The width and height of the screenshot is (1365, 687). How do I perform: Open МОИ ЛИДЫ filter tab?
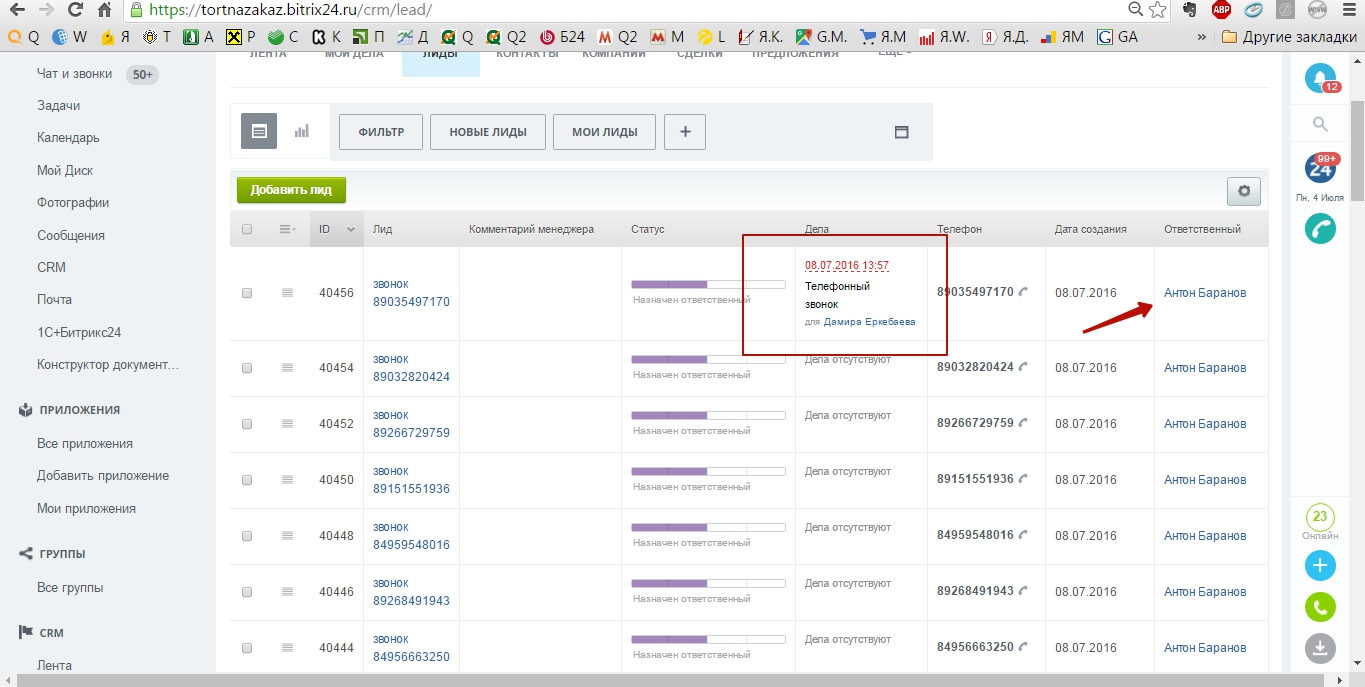[x=605, y=131]
